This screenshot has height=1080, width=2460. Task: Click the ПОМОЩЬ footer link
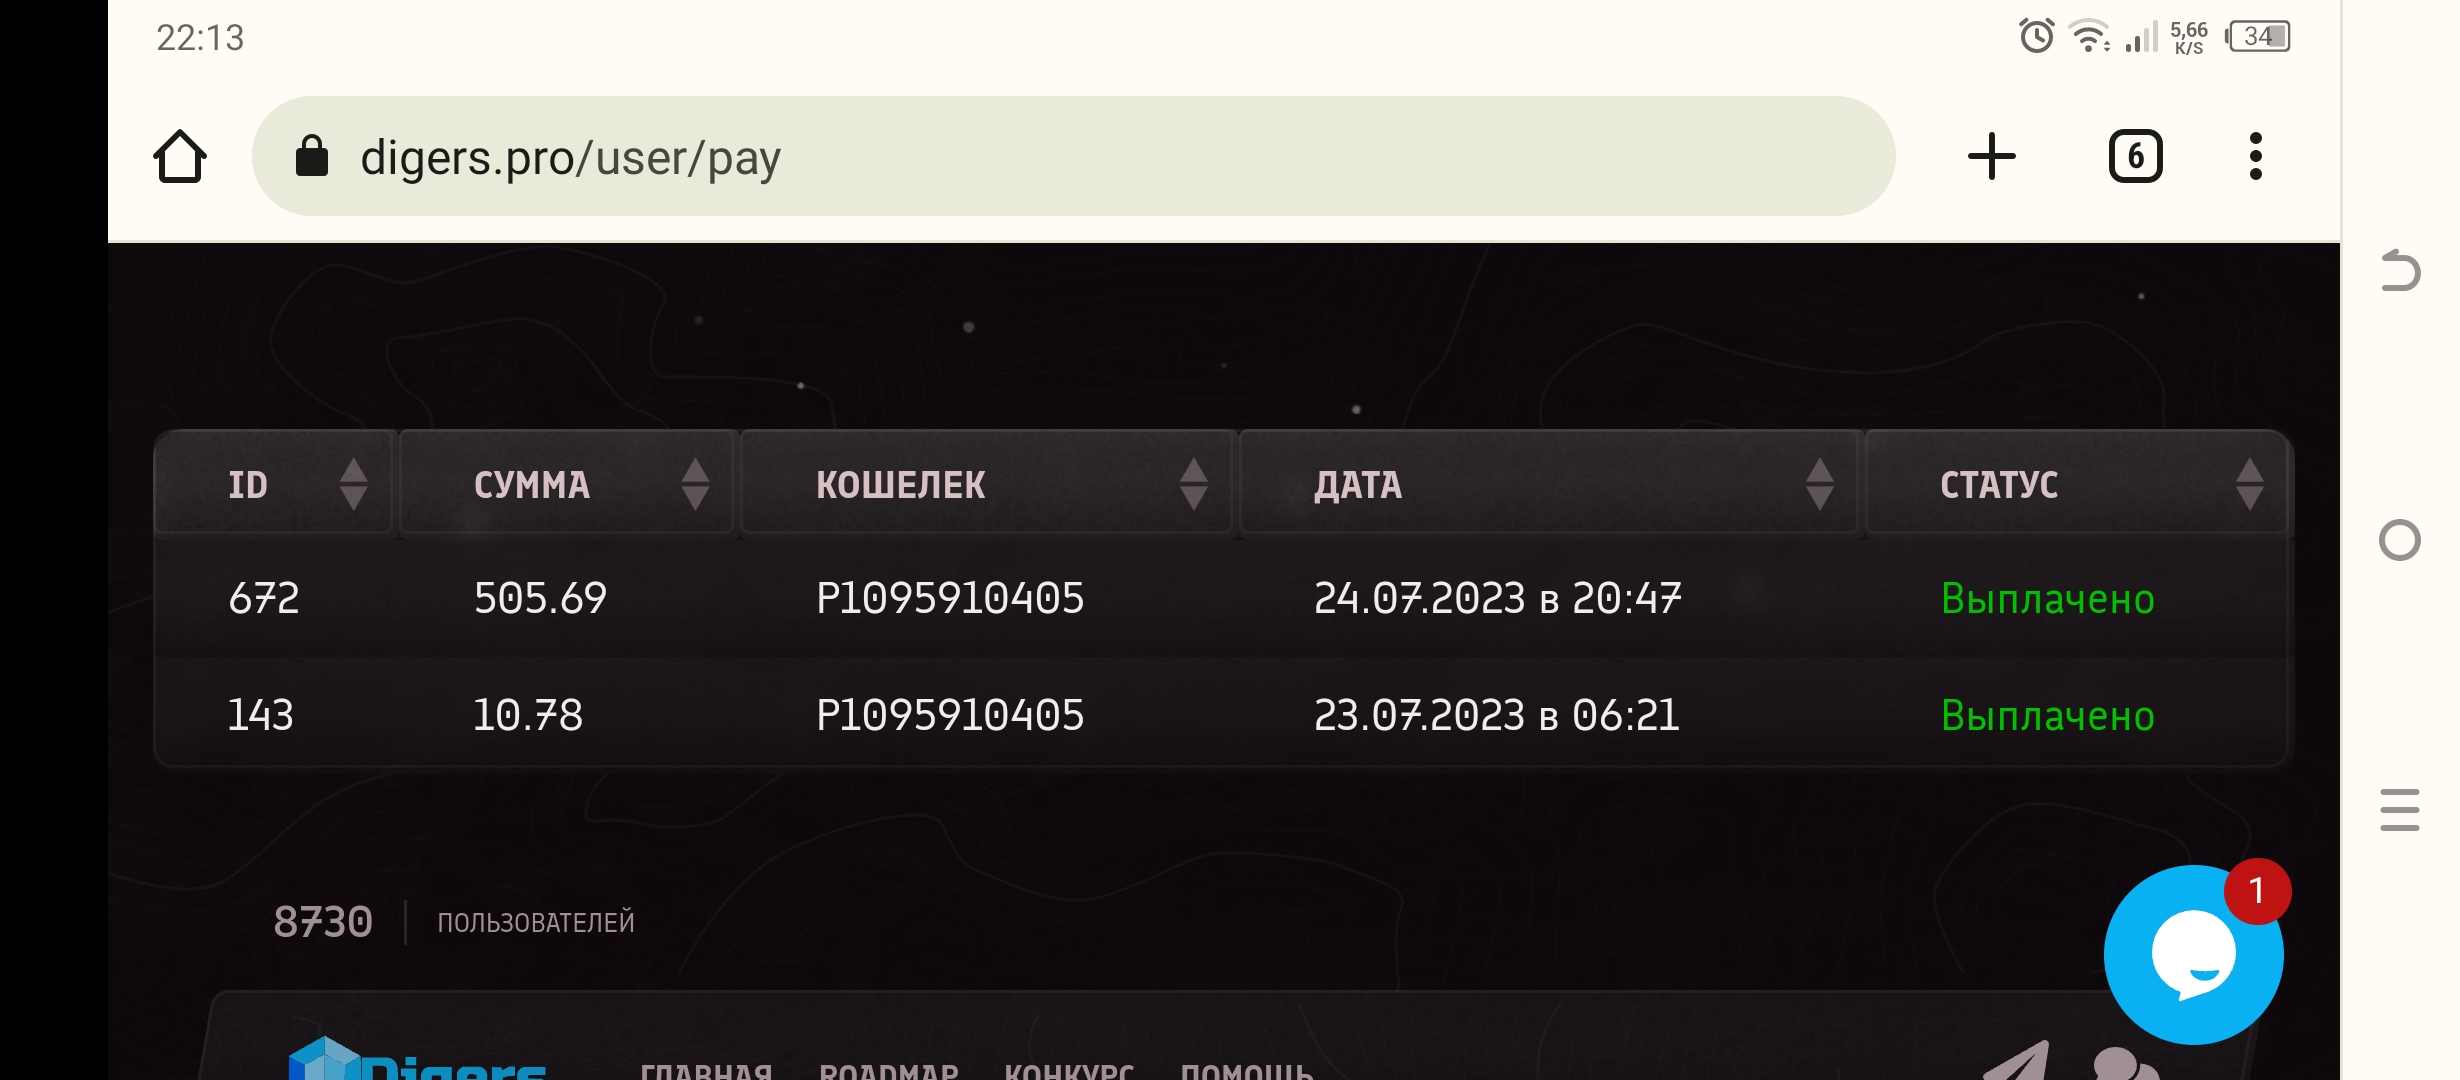1246,1070
